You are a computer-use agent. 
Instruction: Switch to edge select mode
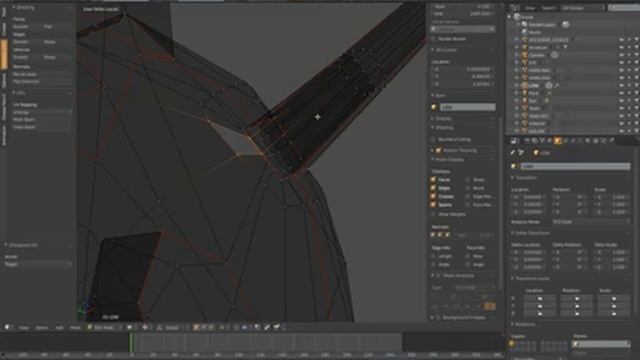tap(204, 327)
